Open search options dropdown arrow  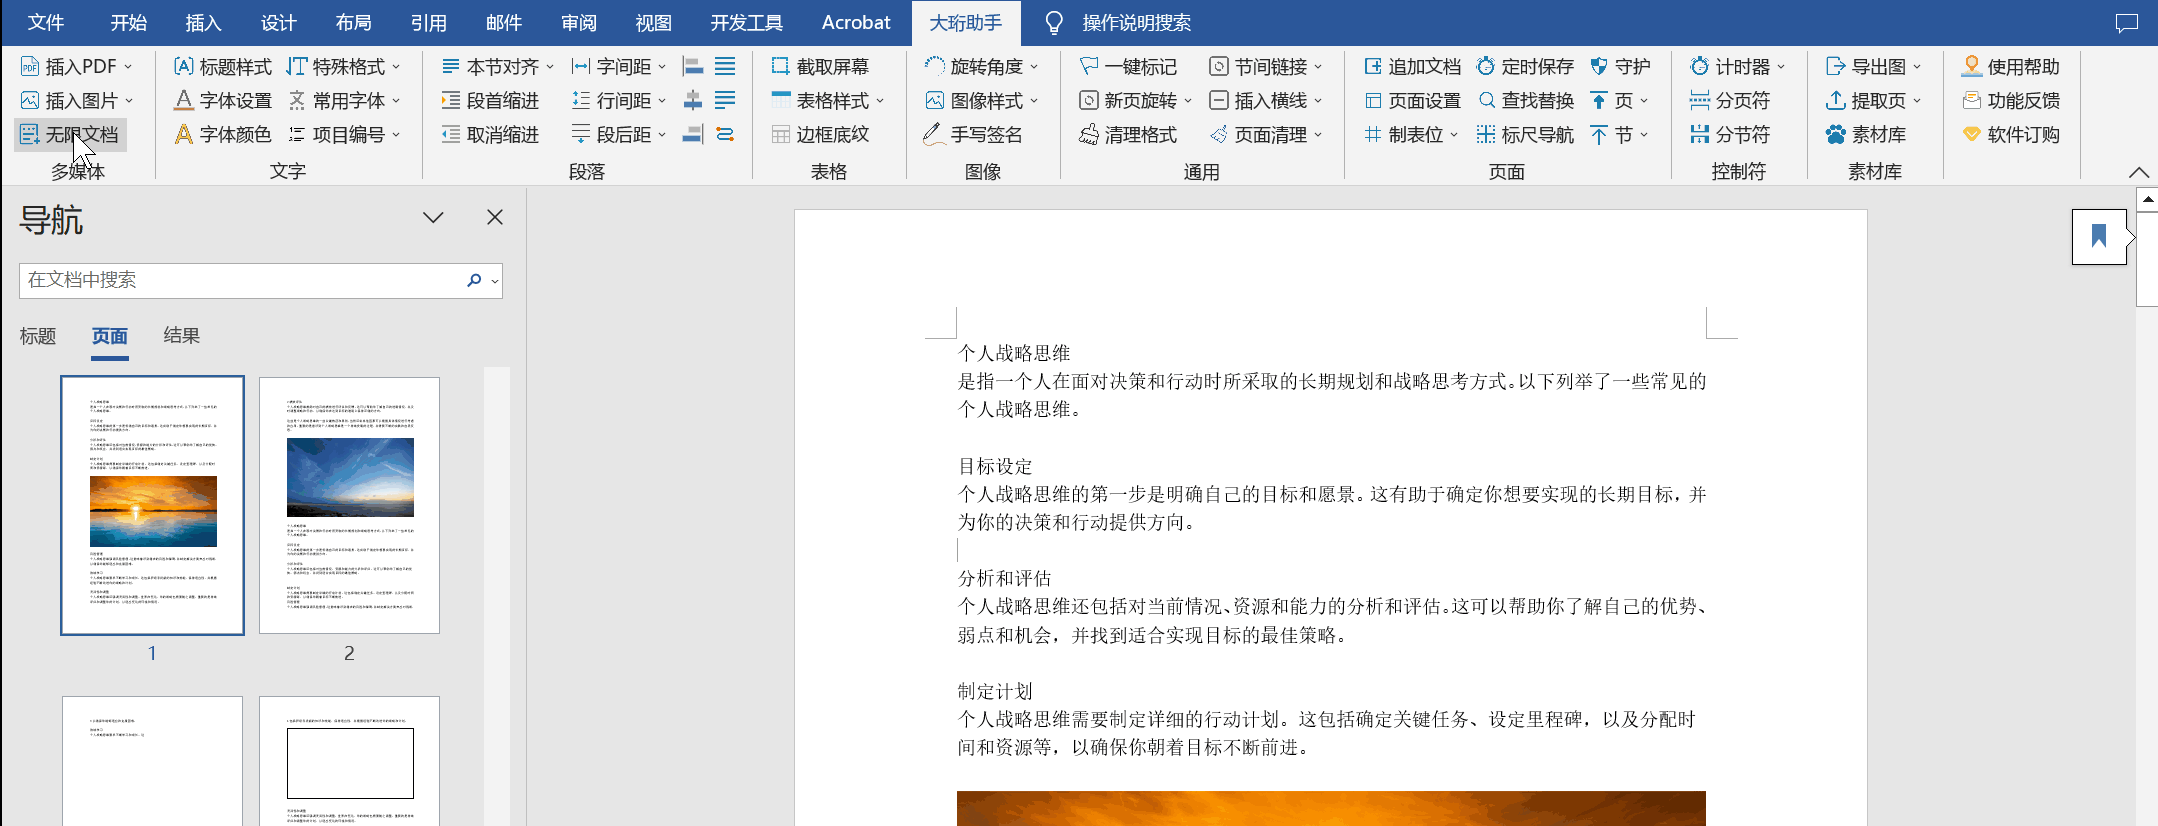click(495, 281)
